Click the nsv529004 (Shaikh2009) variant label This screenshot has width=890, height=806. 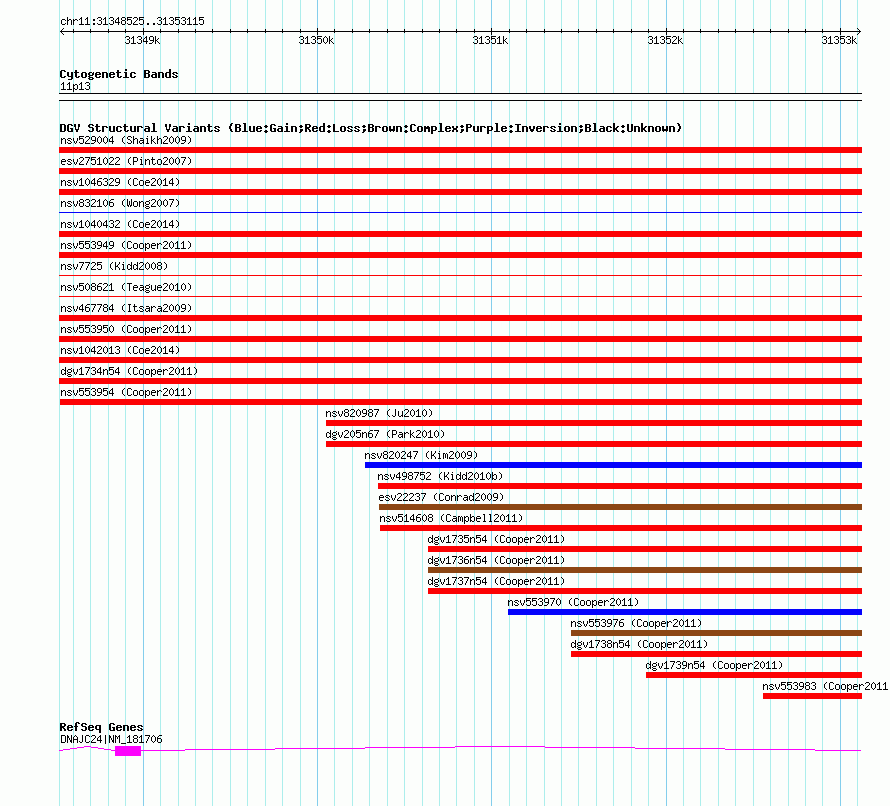coord(126,140)
